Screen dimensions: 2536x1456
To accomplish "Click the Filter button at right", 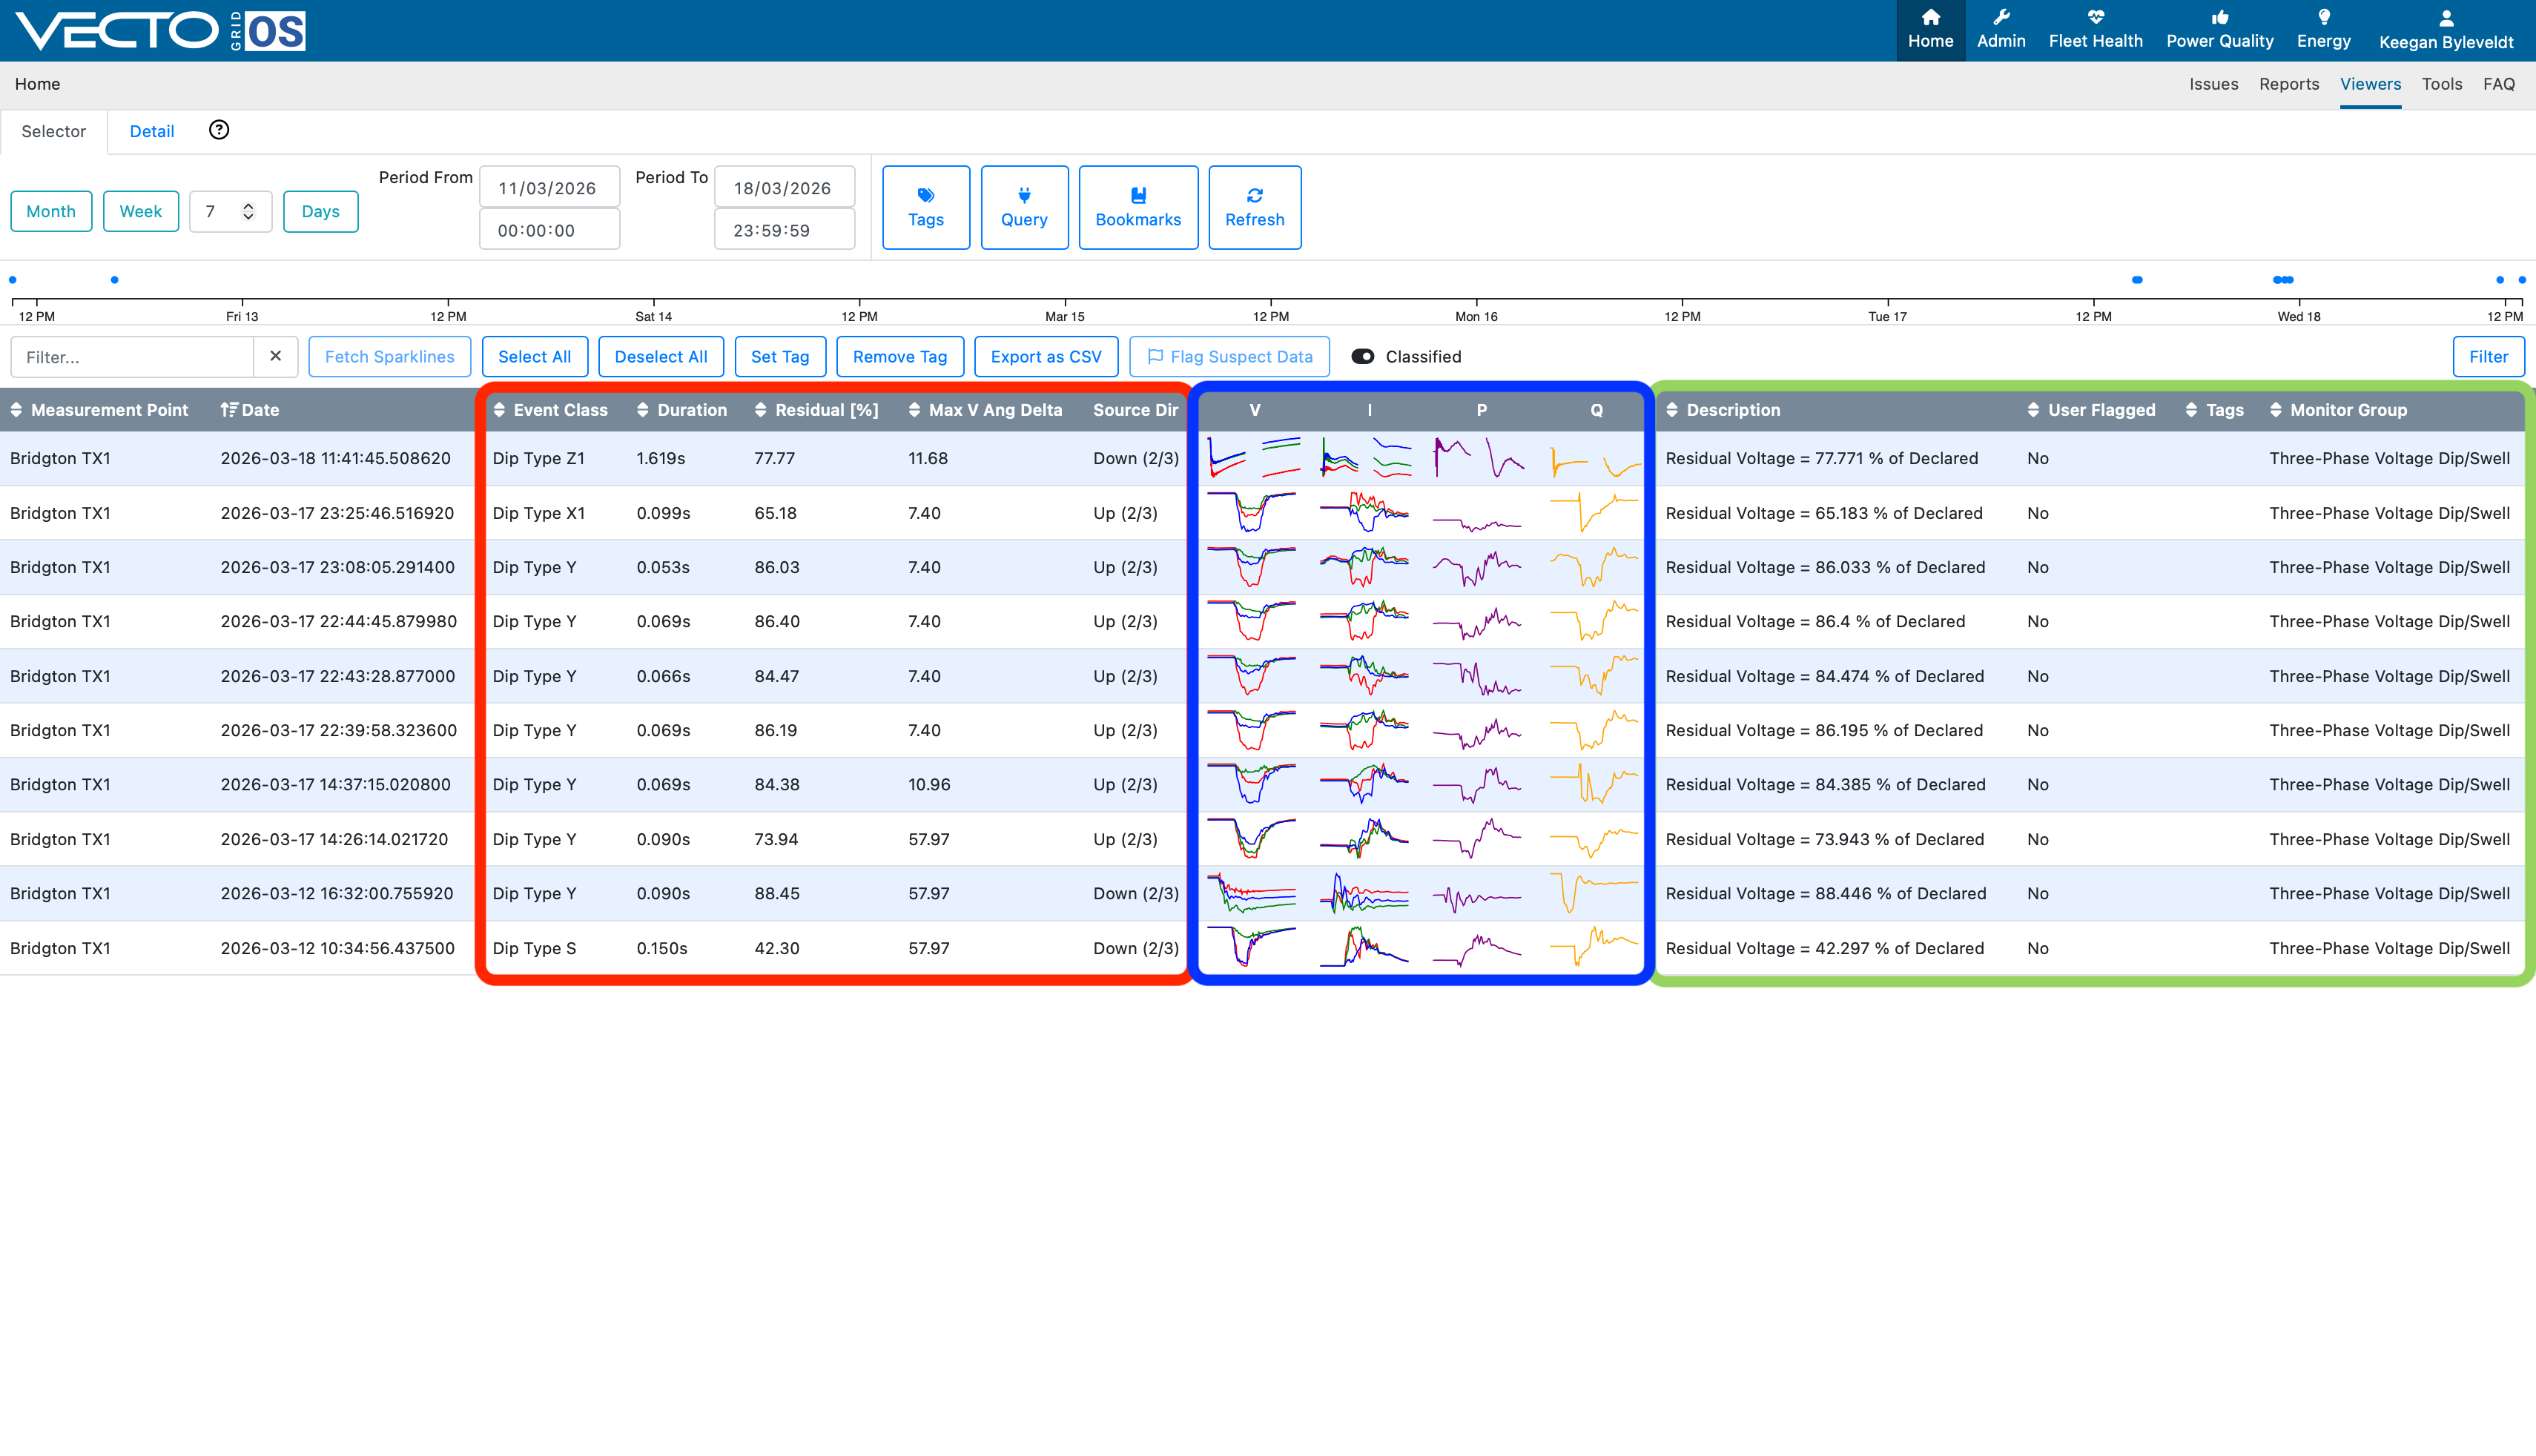I will click(x=2488, y=356).
